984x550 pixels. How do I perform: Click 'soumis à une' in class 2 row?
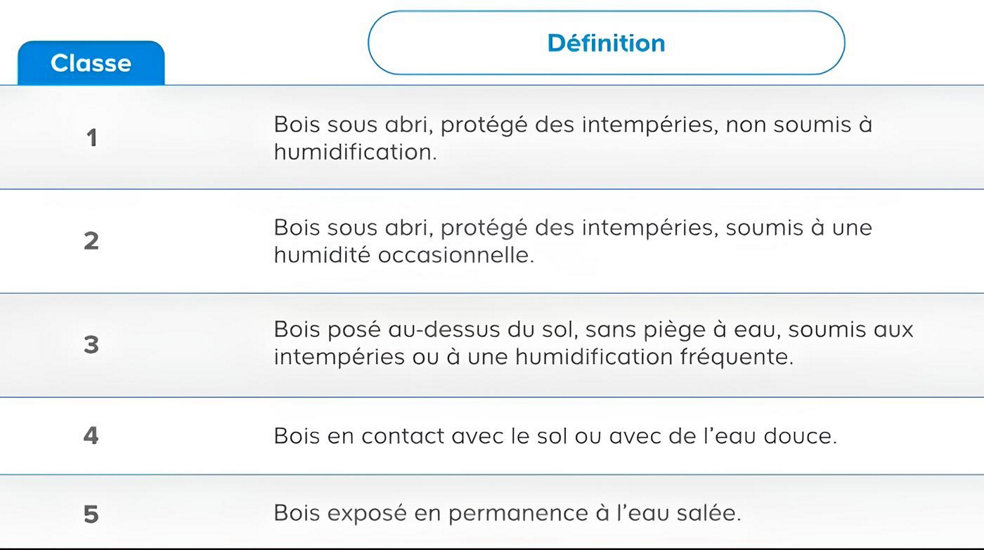click(x=799, y=228)
